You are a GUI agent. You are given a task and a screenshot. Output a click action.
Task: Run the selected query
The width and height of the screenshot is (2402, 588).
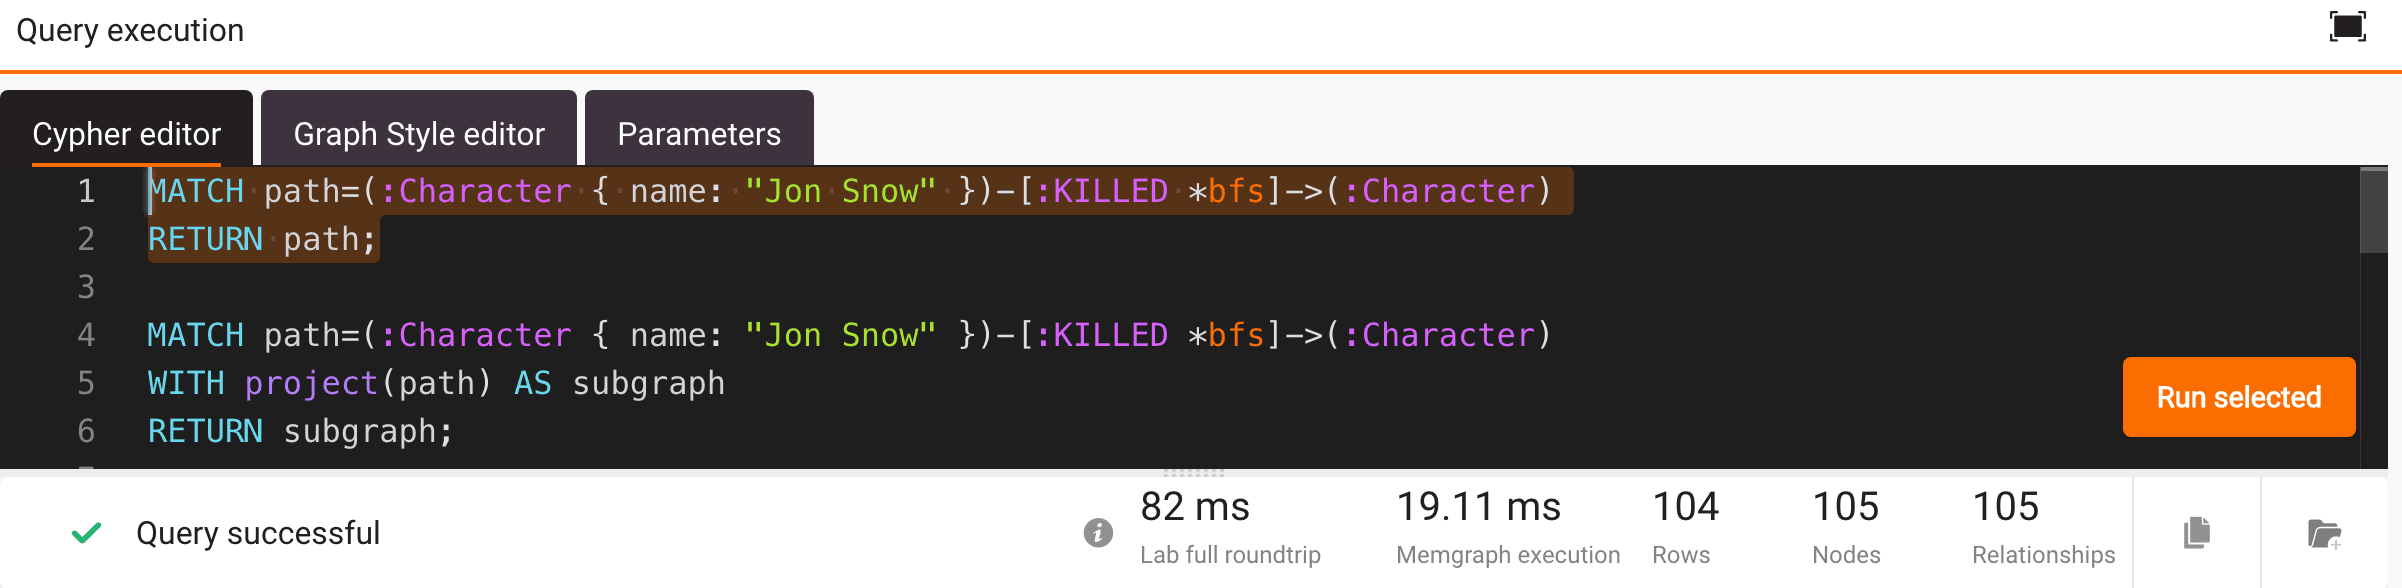(2239, 397)
